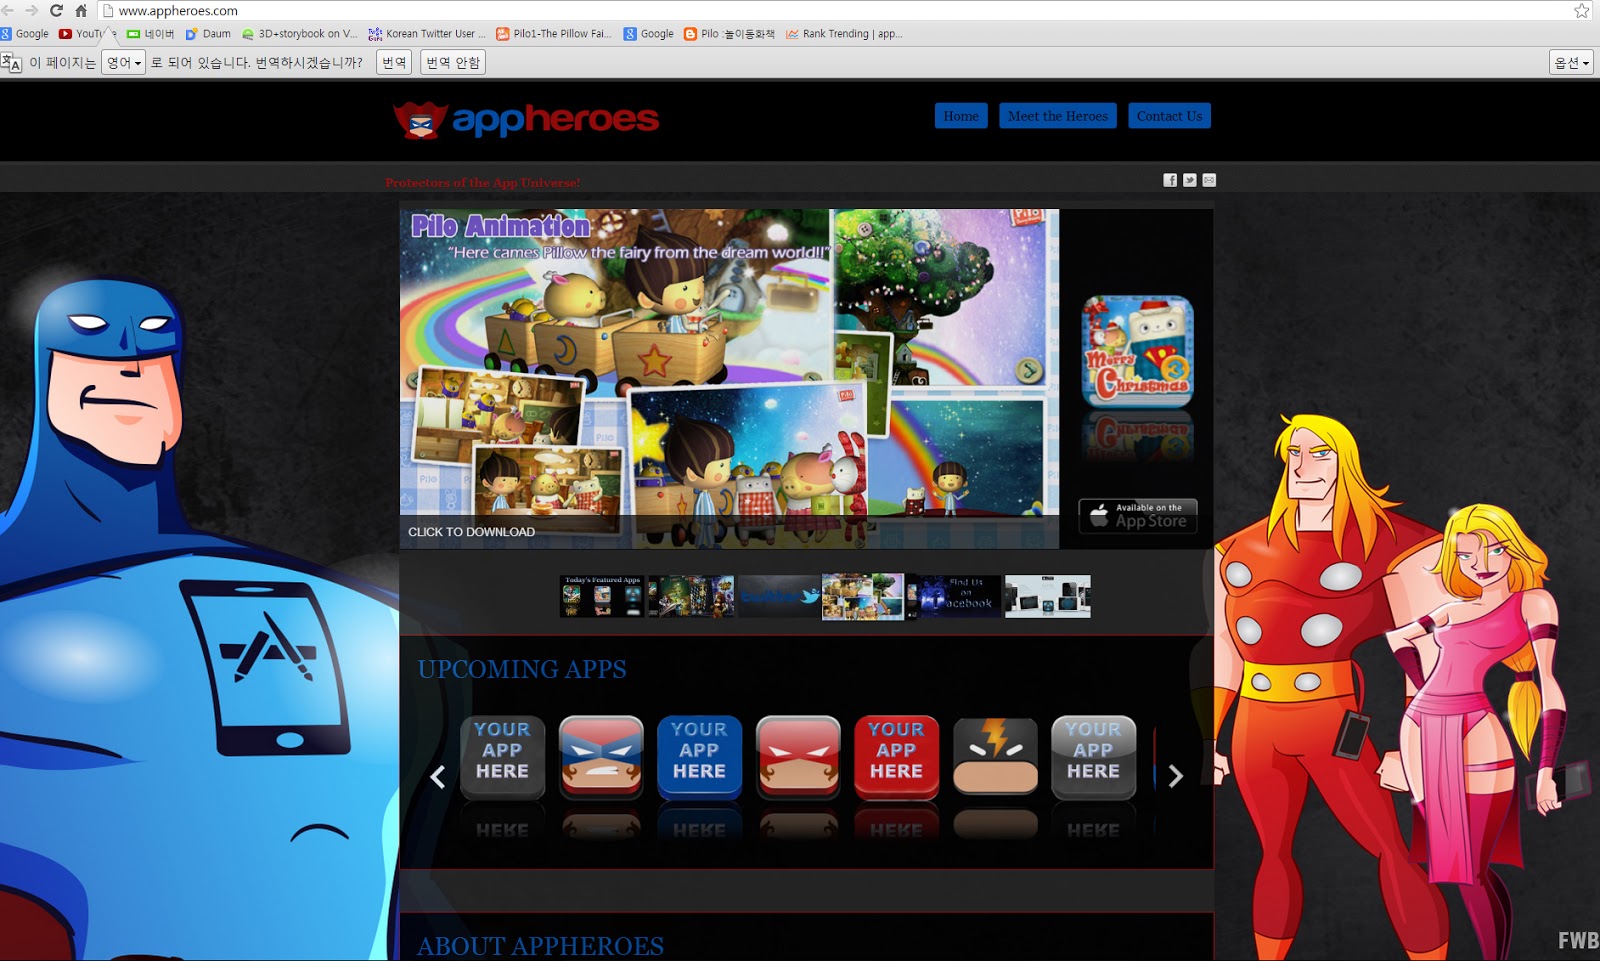Open the 영어 language dropdown in translate bar

pyautogui.click(x=124, y=62)
